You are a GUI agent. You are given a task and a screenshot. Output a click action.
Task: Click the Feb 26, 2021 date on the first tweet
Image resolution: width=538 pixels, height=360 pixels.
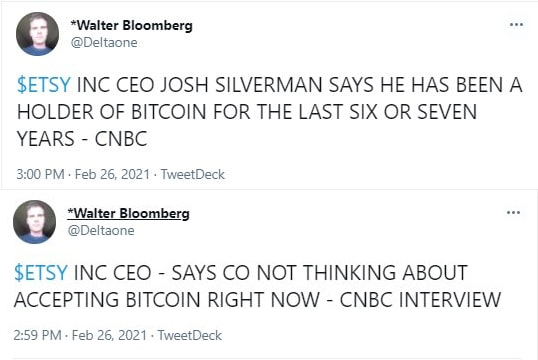112,174
